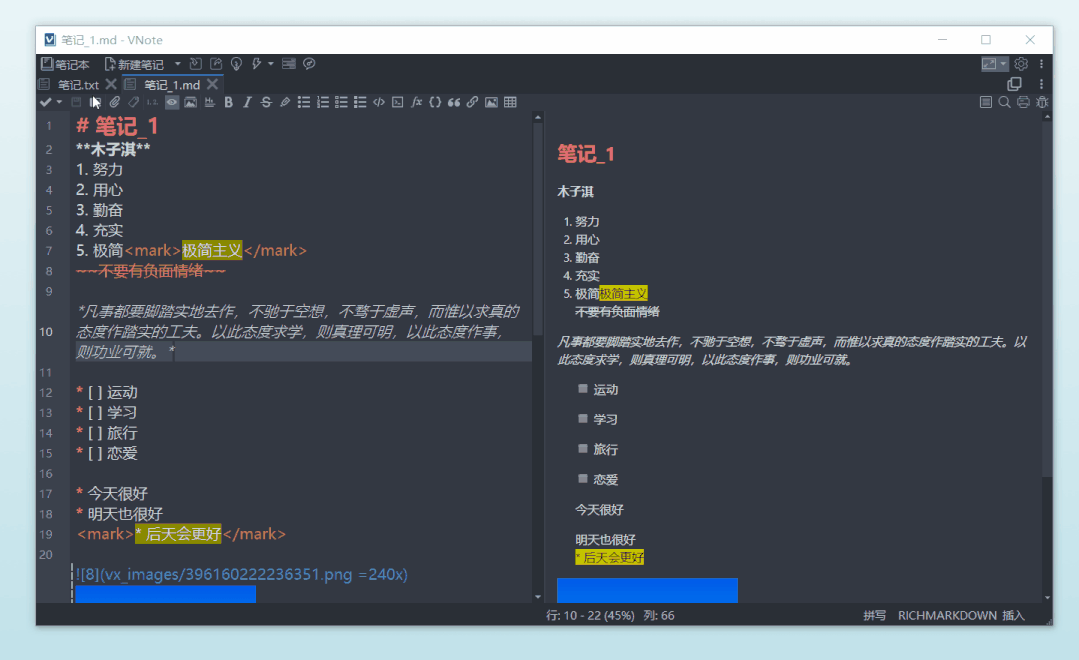Image resolution: width=1079 pixels, height=660 pixels.
Task: Apply bold with the B icon
Action: [x=228, y=103]
